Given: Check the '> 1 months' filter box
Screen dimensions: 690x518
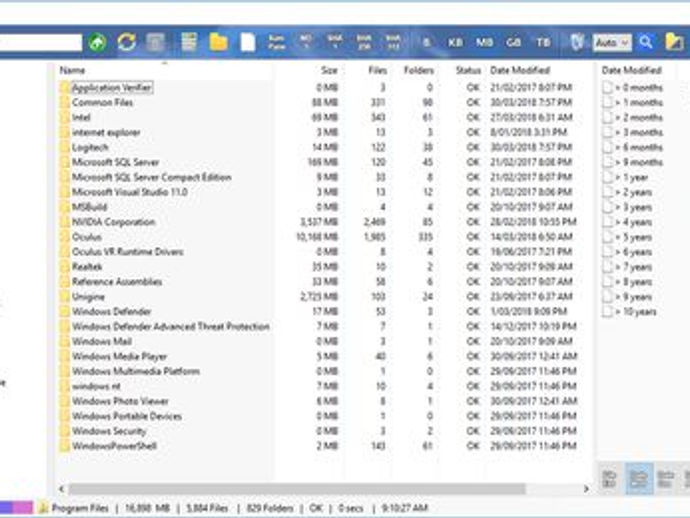Looking at the screenshot, I should point(607,103).
